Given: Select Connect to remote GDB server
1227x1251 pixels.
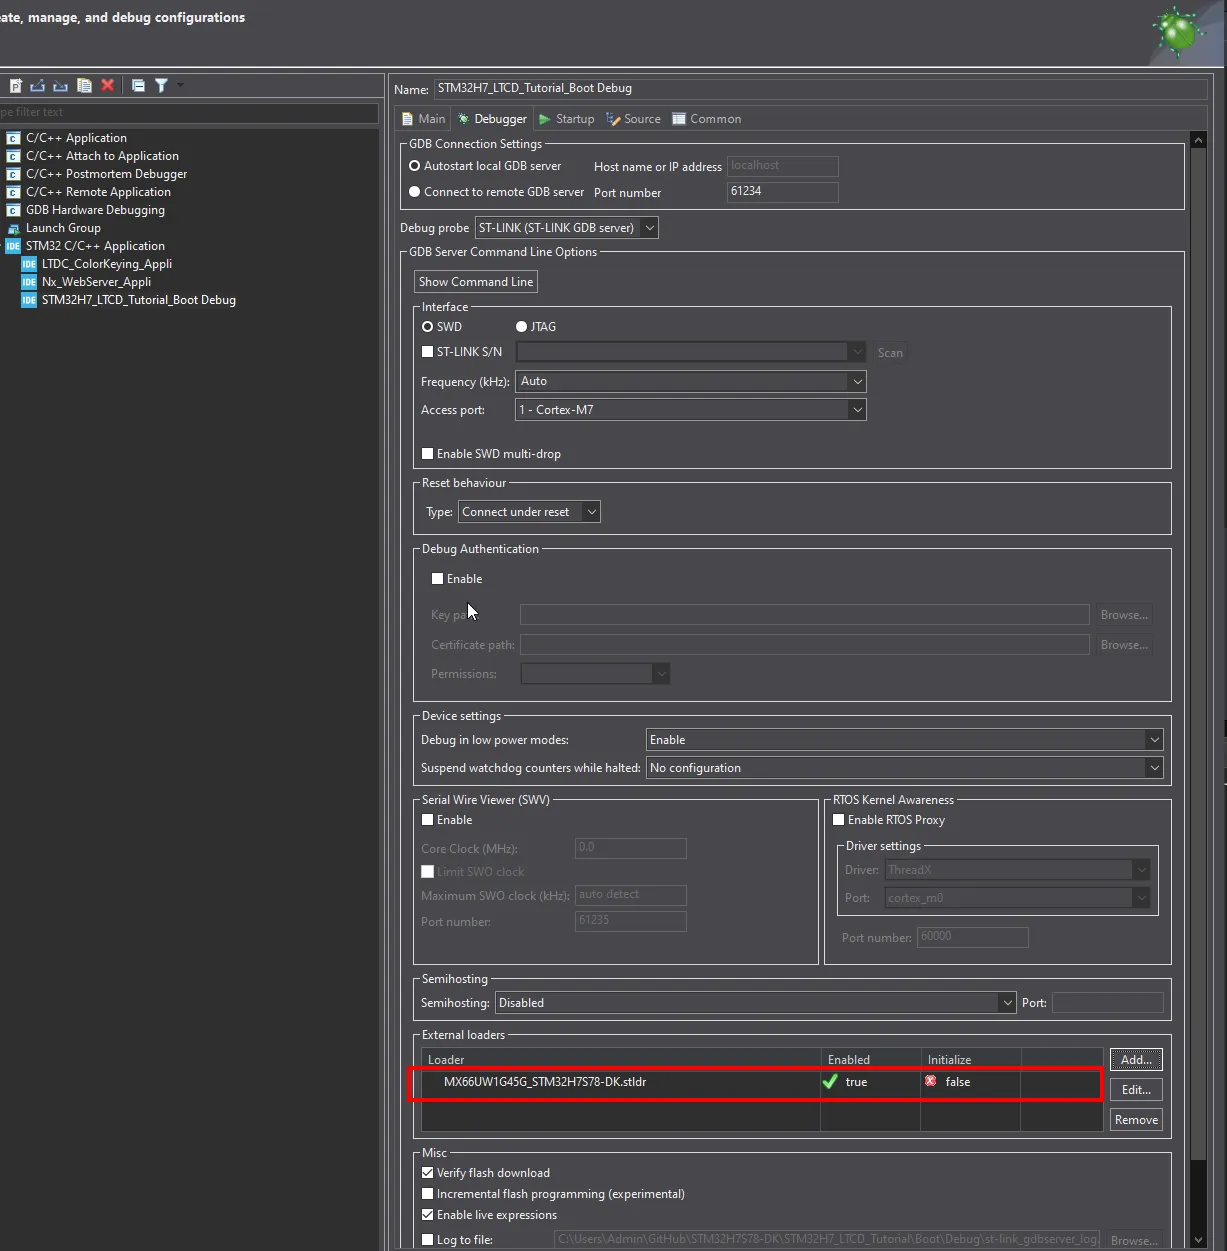Looking at the screenshot, I should (414, 192).
